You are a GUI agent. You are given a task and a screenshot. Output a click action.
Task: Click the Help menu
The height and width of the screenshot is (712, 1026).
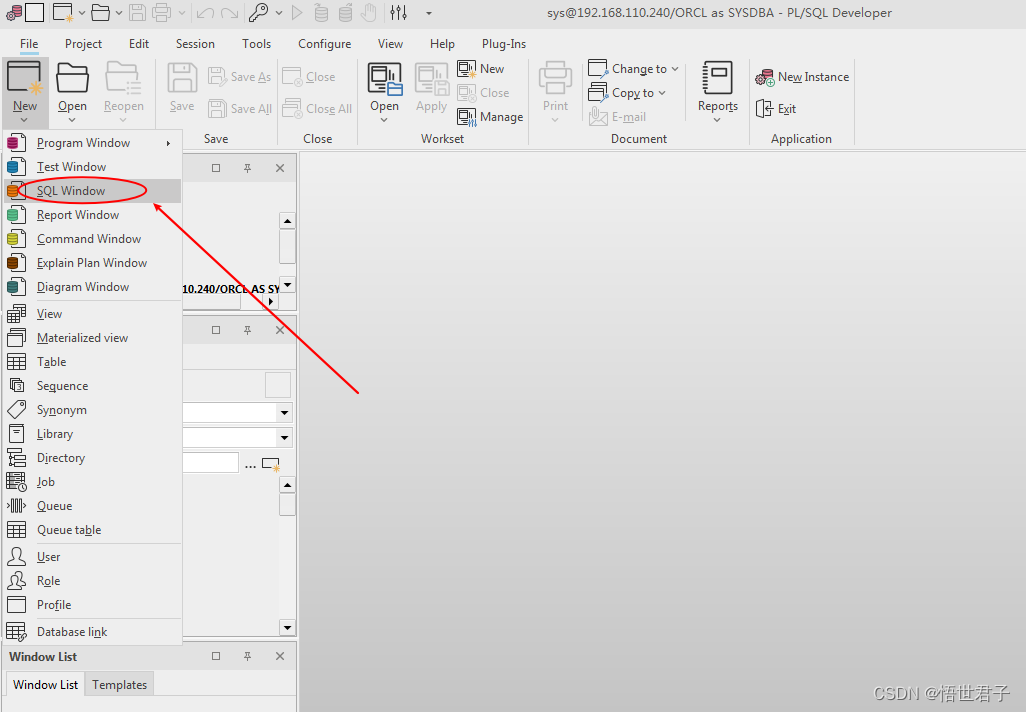(x=442, y=44)
